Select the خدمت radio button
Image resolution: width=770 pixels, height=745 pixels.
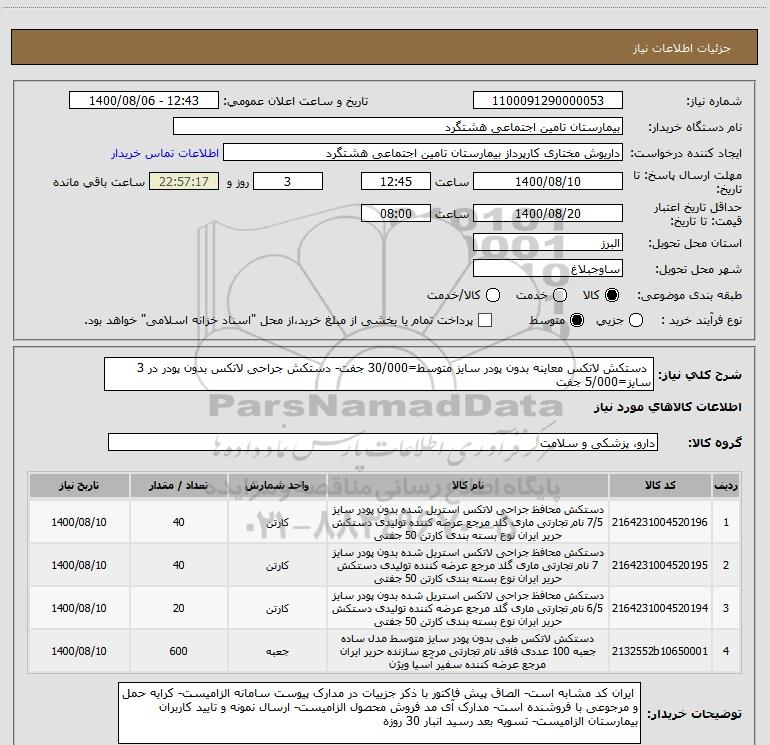tap(560, 295)
